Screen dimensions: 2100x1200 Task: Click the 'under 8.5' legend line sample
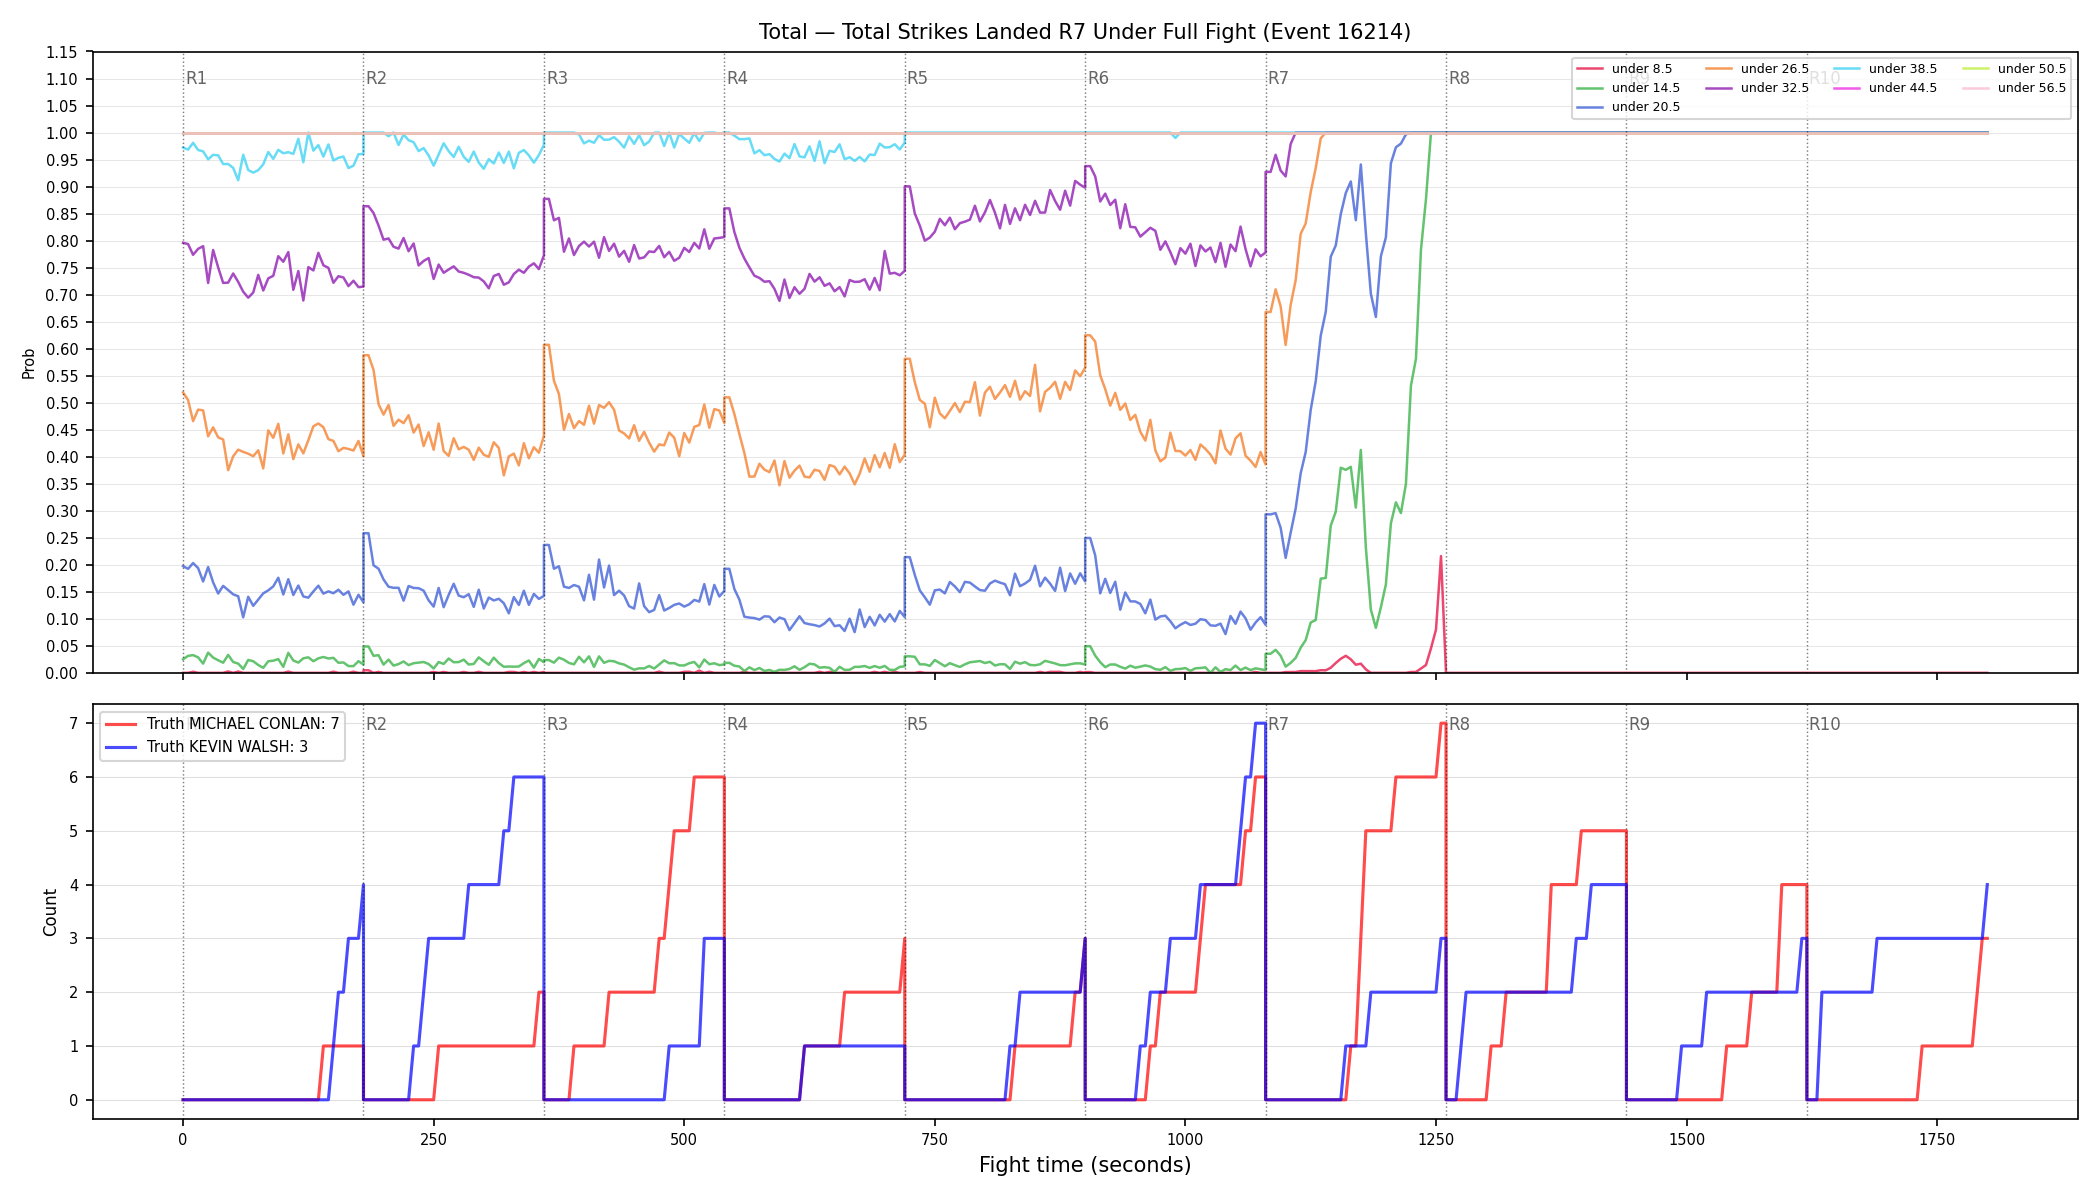click(1590, 69)
